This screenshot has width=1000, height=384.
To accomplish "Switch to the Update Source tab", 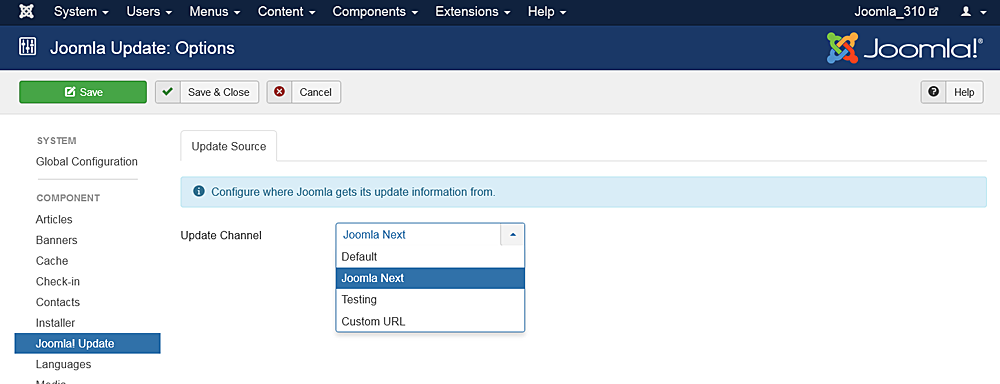I will pyautogui.click(x=229, y=146).
